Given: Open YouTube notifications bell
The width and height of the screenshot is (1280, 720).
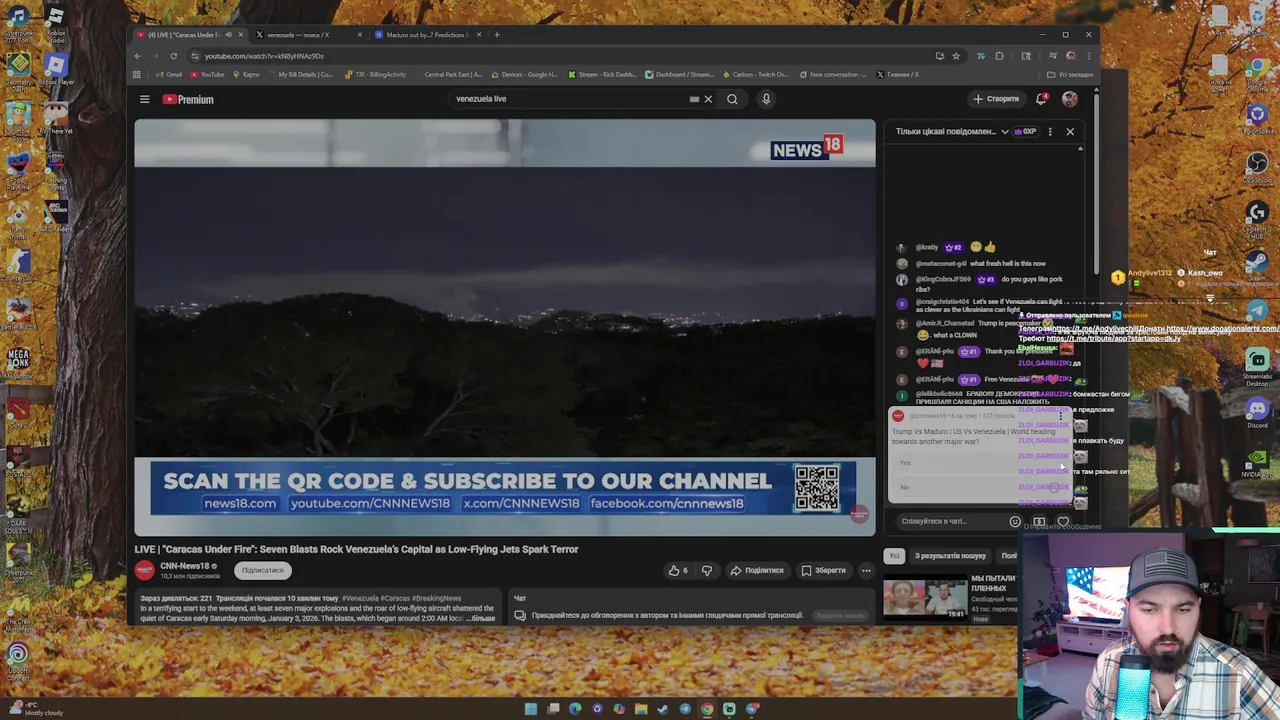Looking at the screenshot, I should 1041,99.
